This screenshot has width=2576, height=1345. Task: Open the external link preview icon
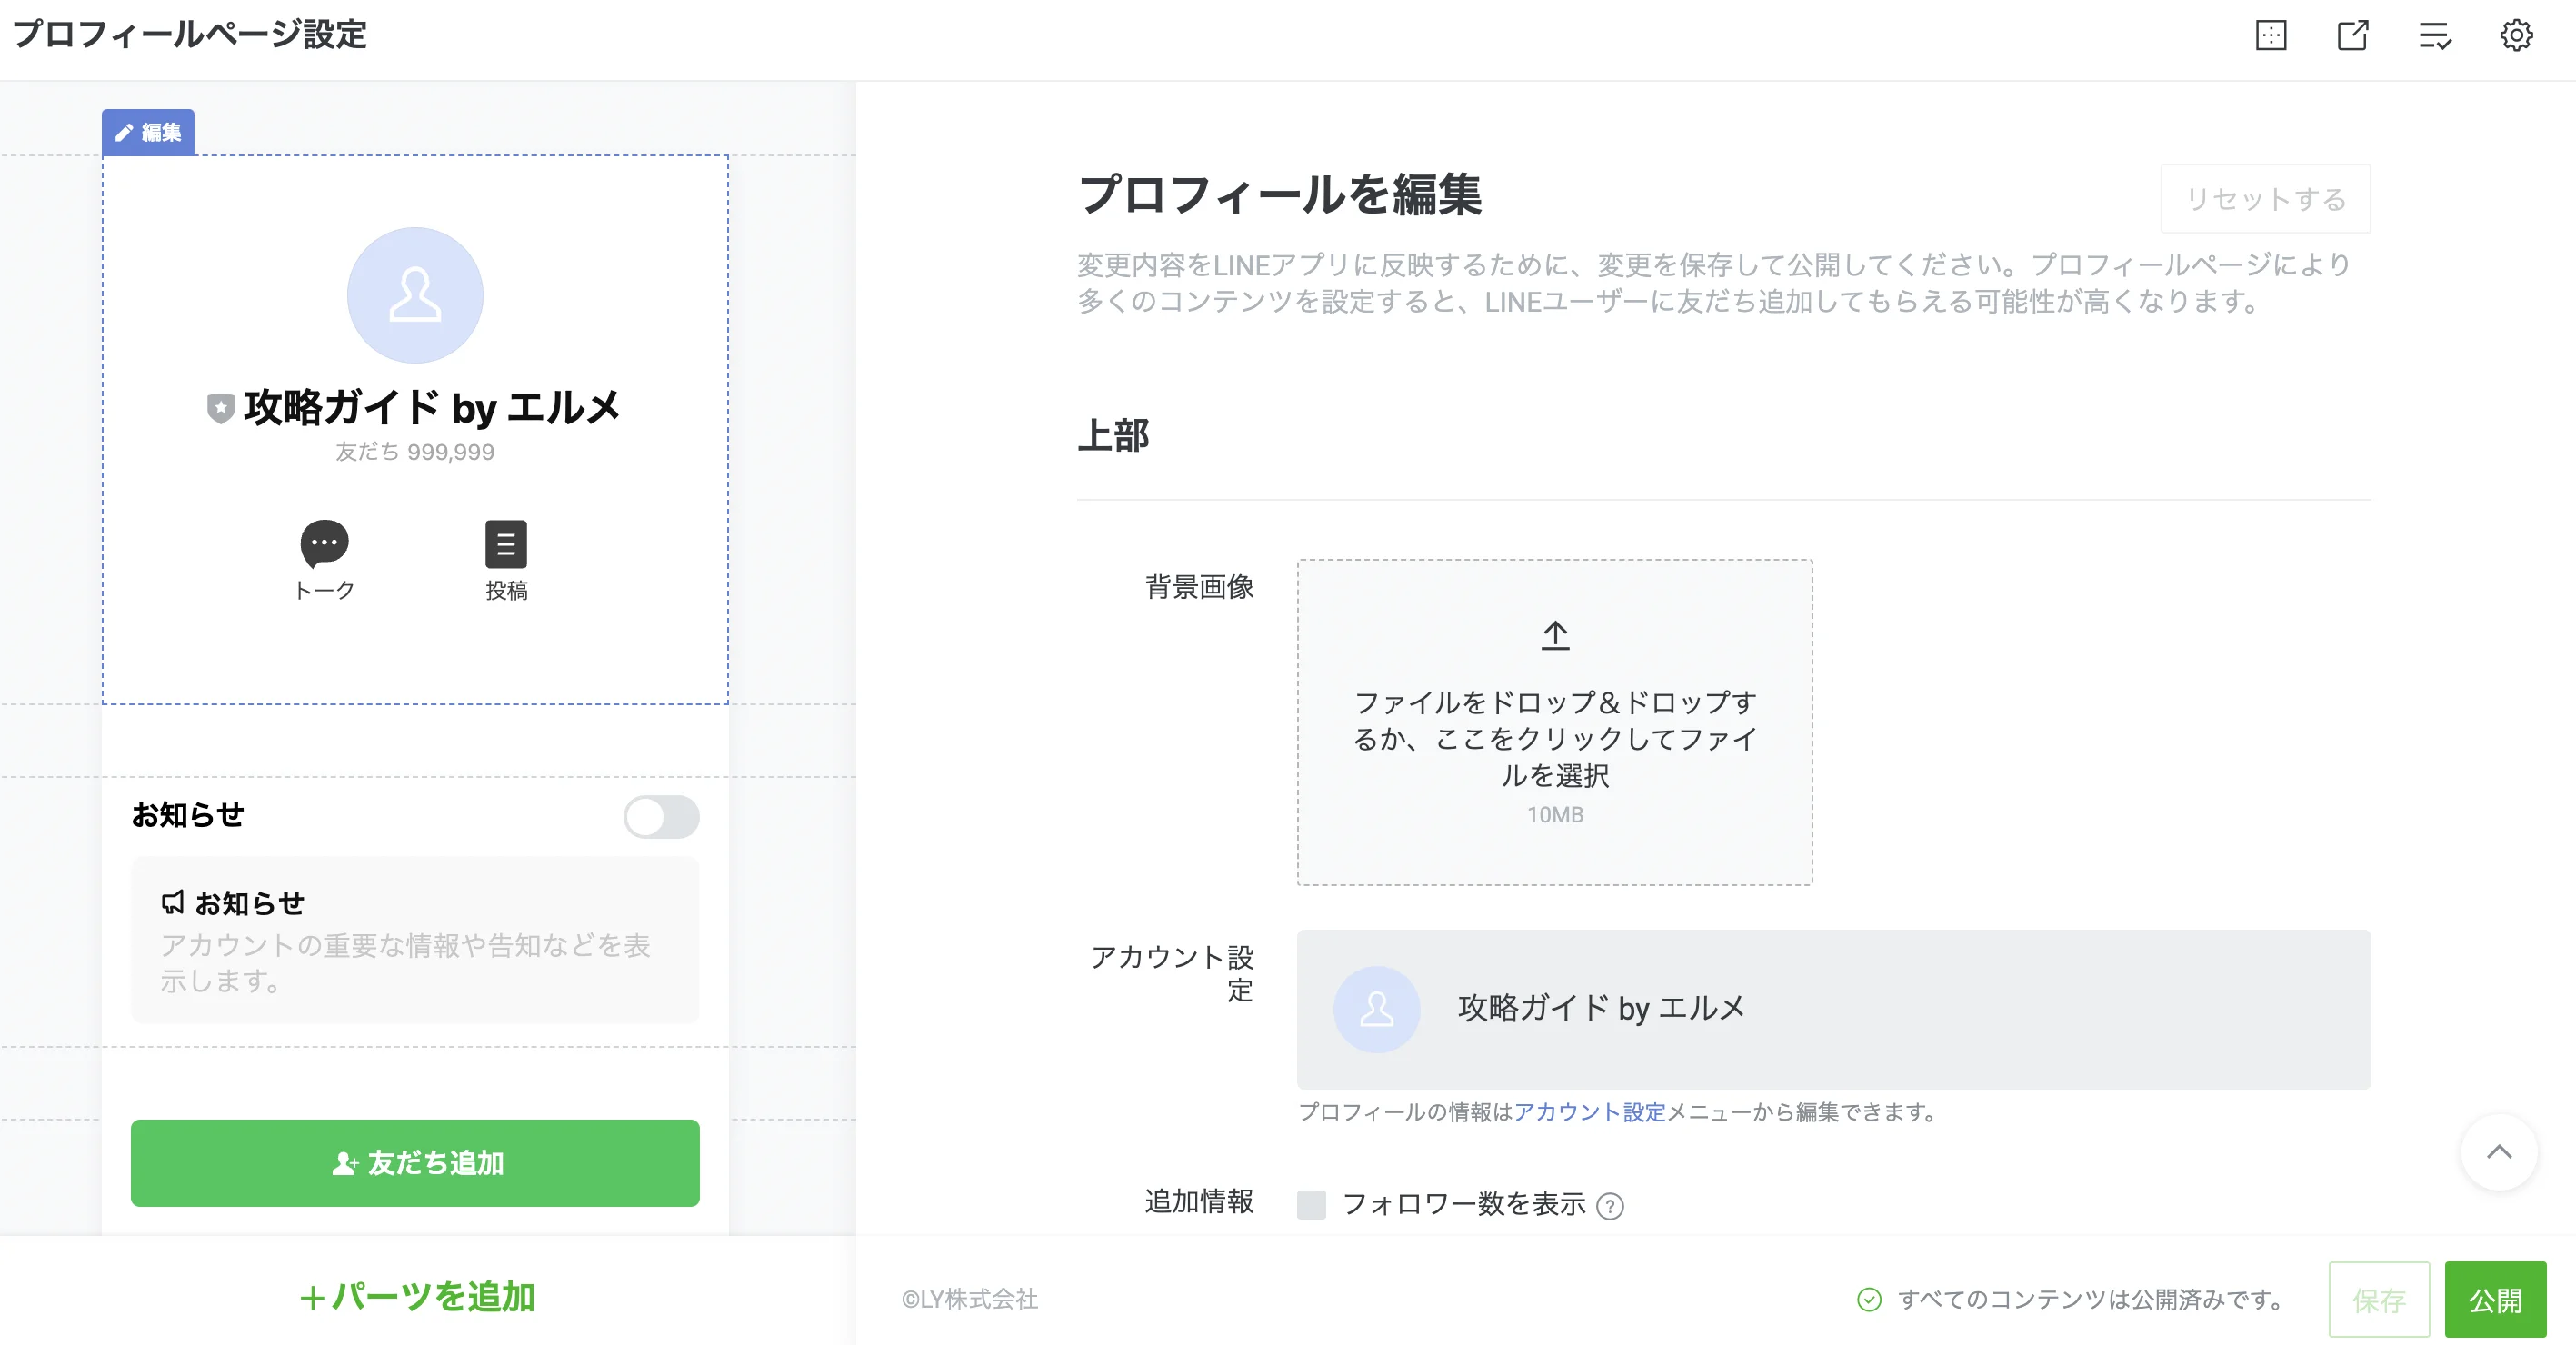click(x=2353, y=36)
